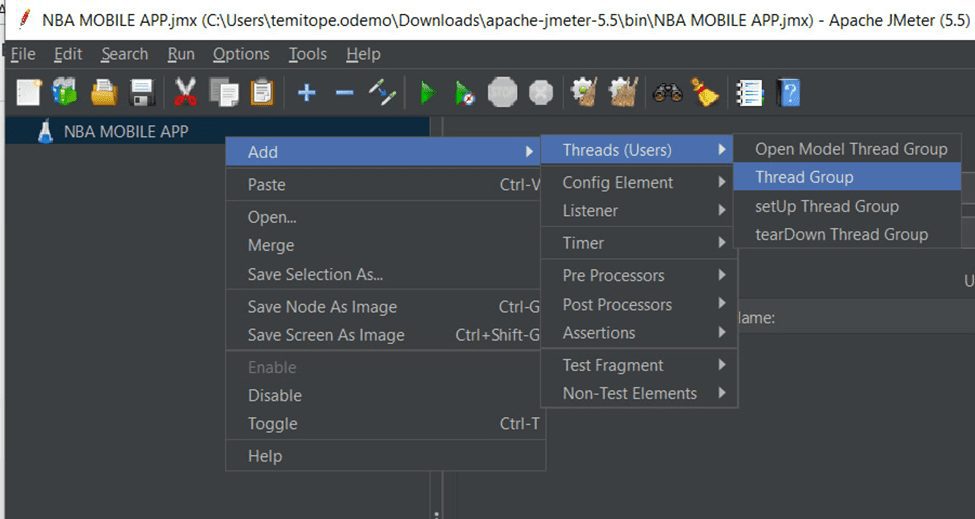
Task: Open the Templates icon in toolbar
Action: point(65,93)
